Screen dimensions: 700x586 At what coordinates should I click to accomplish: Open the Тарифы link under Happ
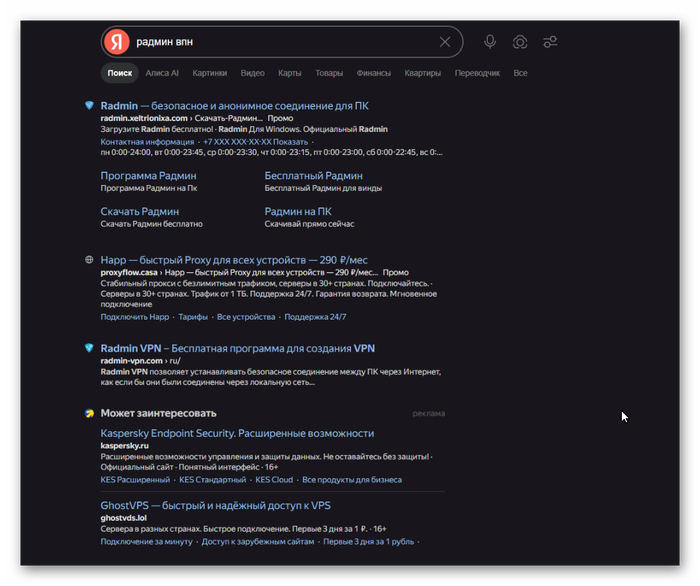(x=193, y=317)
